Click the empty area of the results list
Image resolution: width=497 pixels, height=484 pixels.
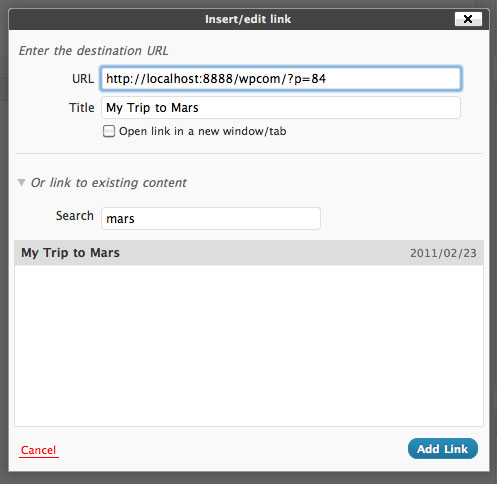pos(249,345)
